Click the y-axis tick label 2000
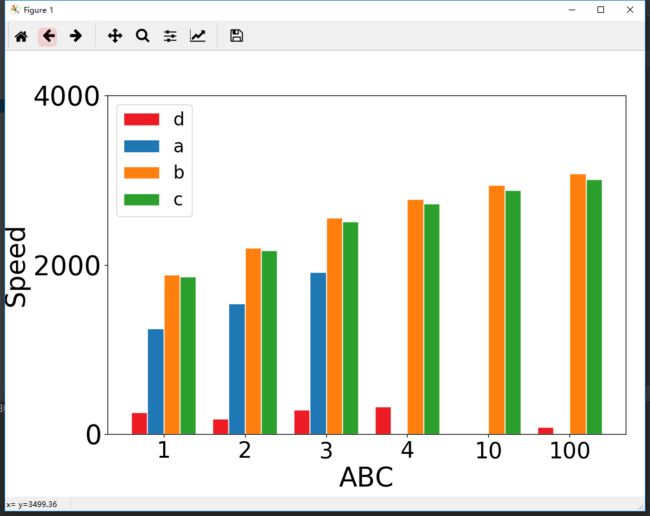 (67, 266)
